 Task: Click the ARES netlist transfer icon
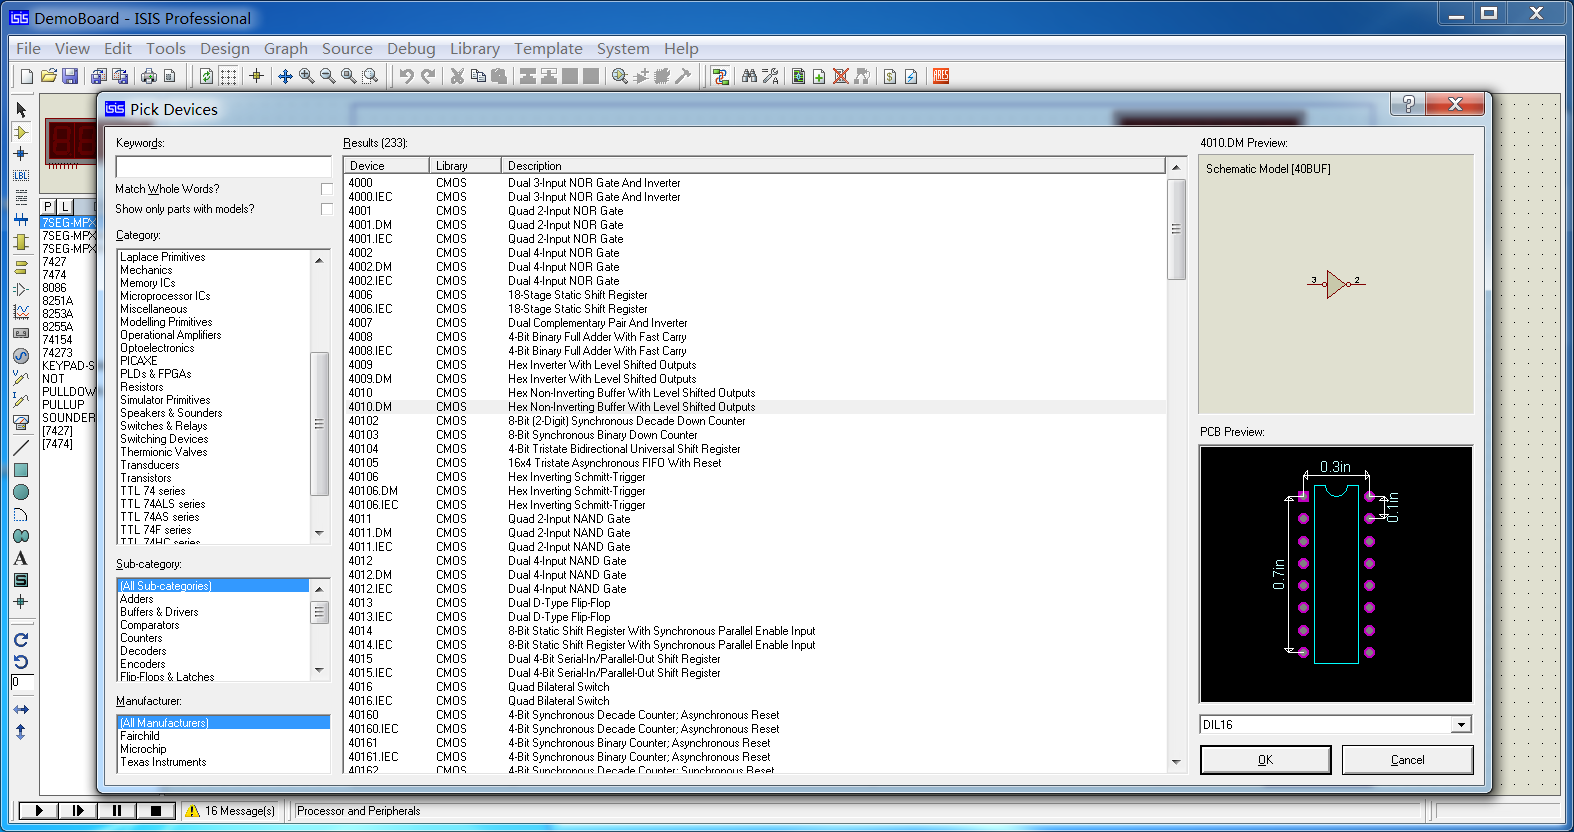pyautogui.click(x=940, y=76)
